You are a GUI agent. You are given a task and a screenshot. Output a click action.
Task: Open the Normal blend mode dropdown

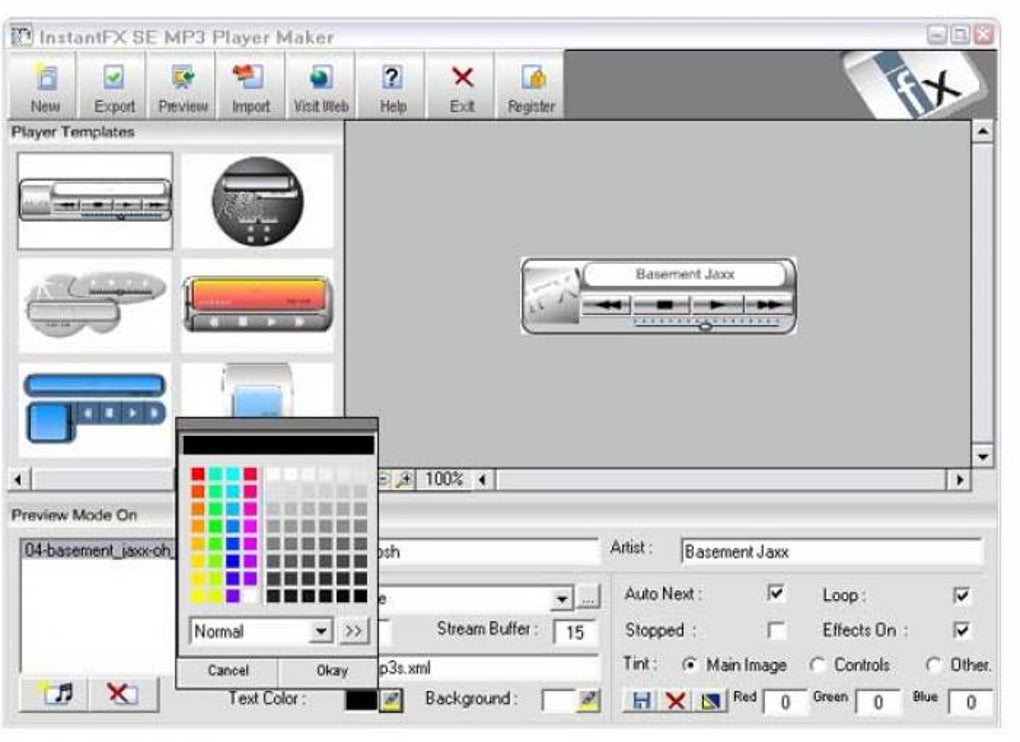322,631
